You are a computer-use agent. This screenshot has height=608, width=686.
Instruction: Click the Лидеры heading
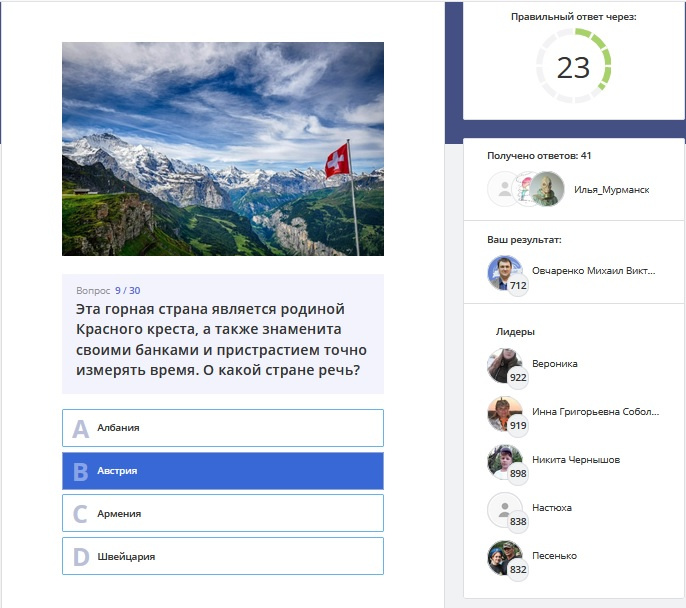(x=515, y=332)
